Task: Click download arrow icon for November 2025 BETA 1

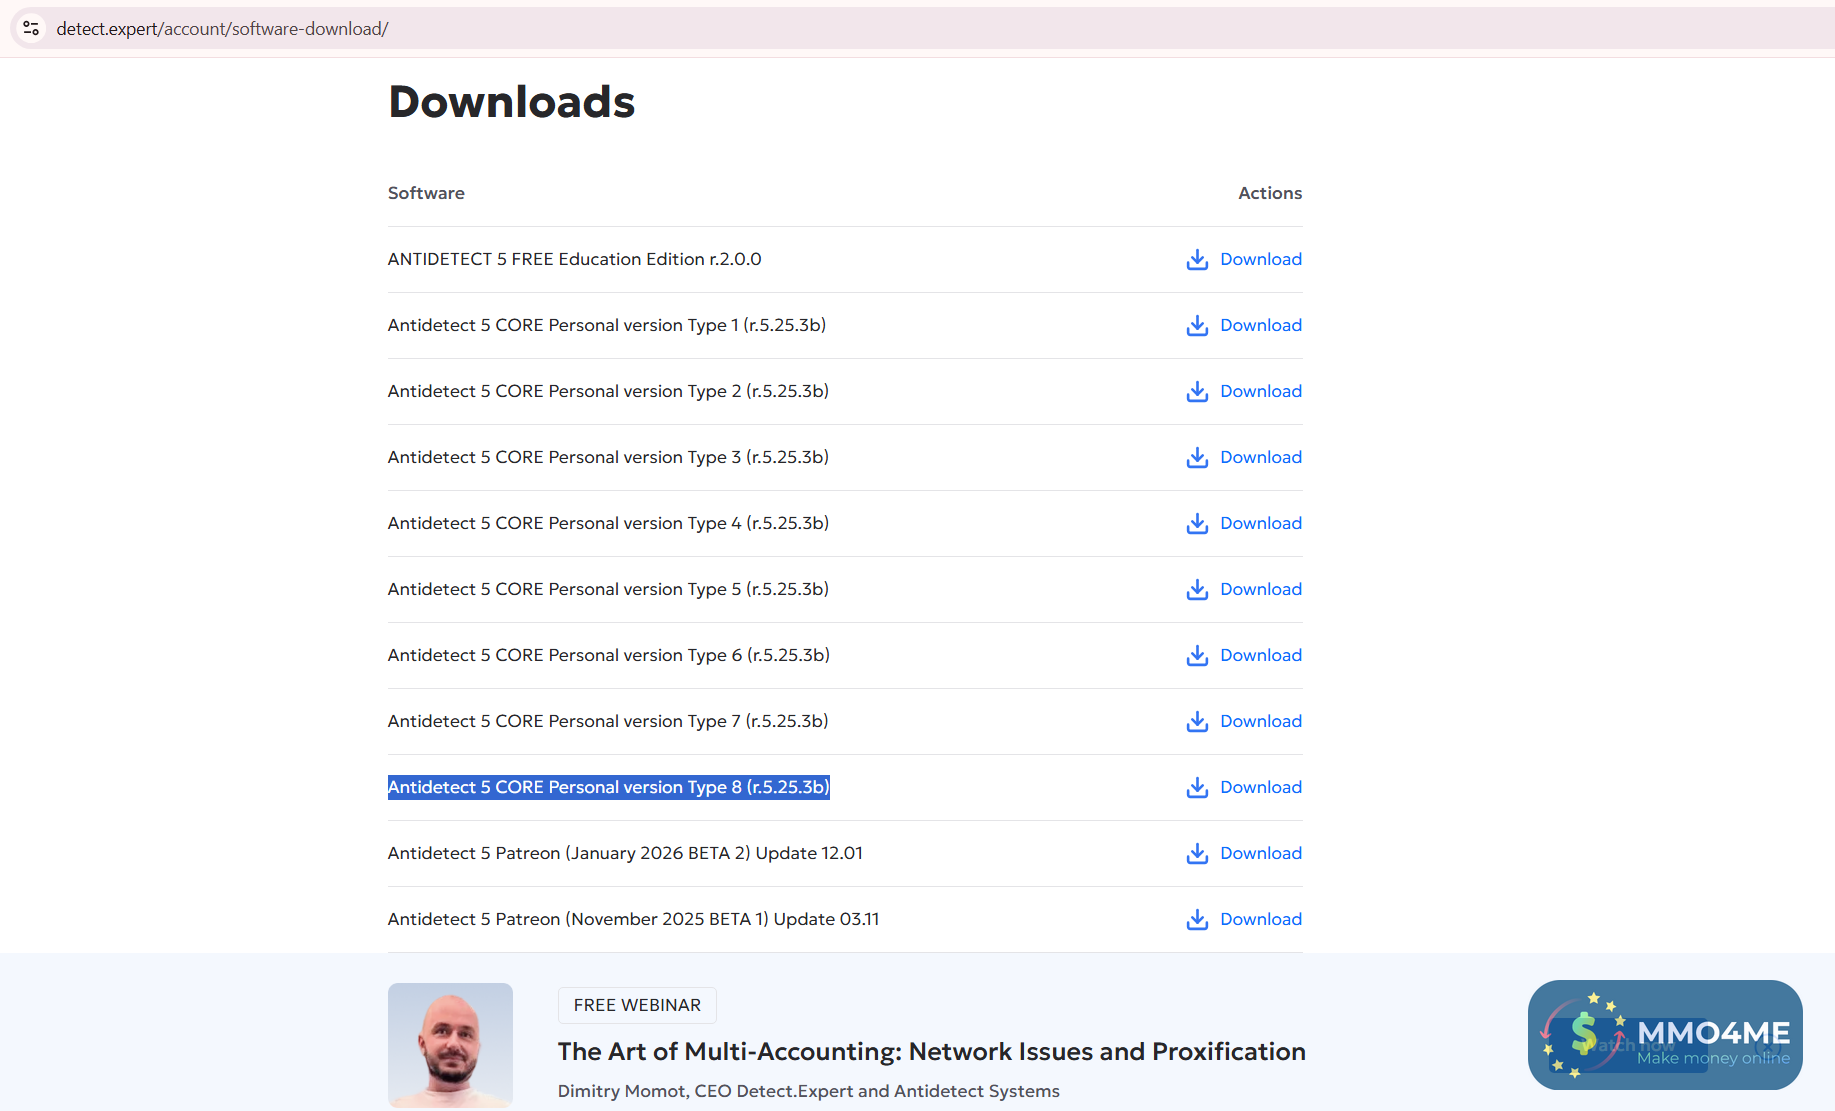Action: [x=1197, y=920]
